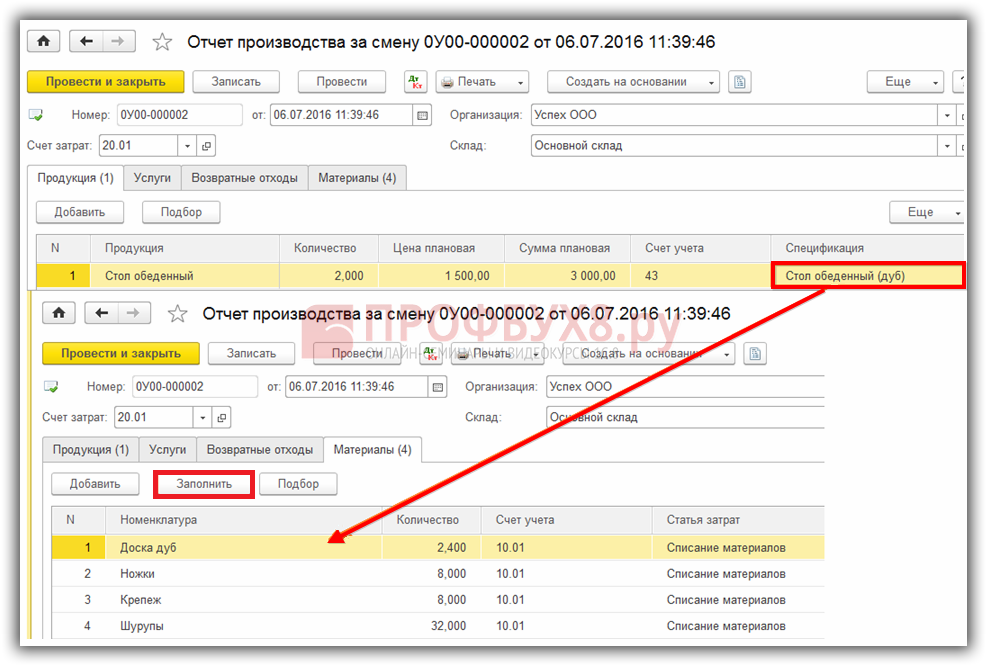The image size is (987, 666).
Task: Open the calendar picker beside the lower window date
Action: 437,387
